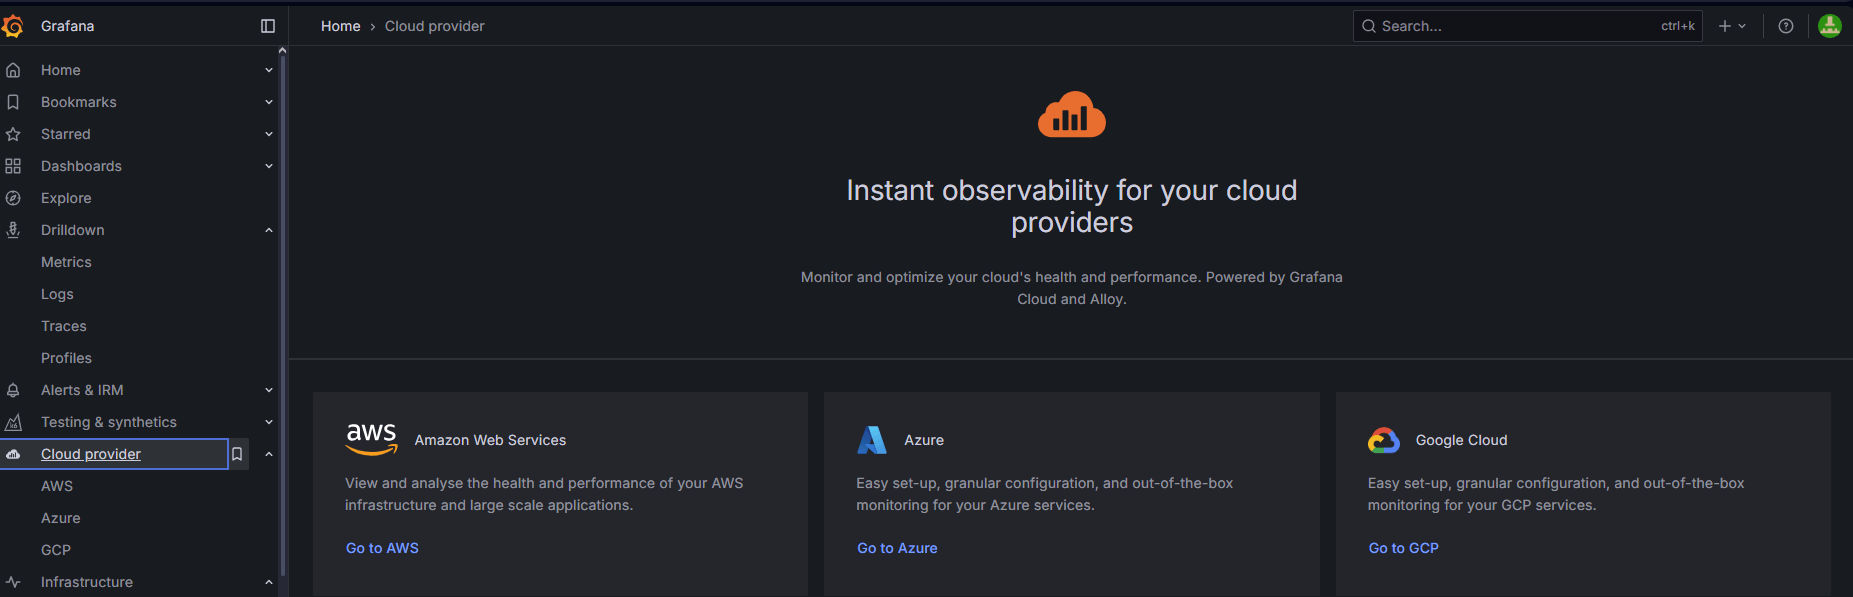This screenshot has height=597, width=1853.
Task: Click the Starred star icon
Action: coord(13,134)
